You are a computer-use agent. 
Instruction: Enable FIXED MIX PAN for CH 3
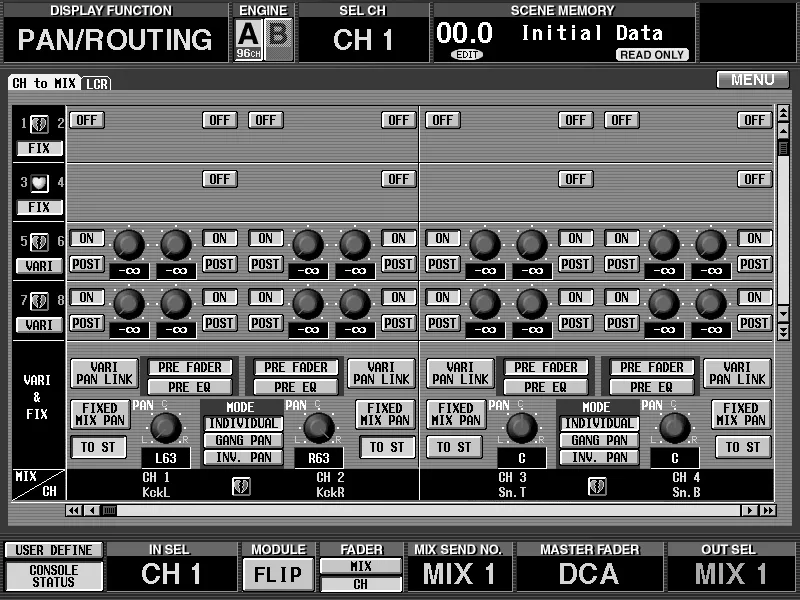[x=456, y=414]
